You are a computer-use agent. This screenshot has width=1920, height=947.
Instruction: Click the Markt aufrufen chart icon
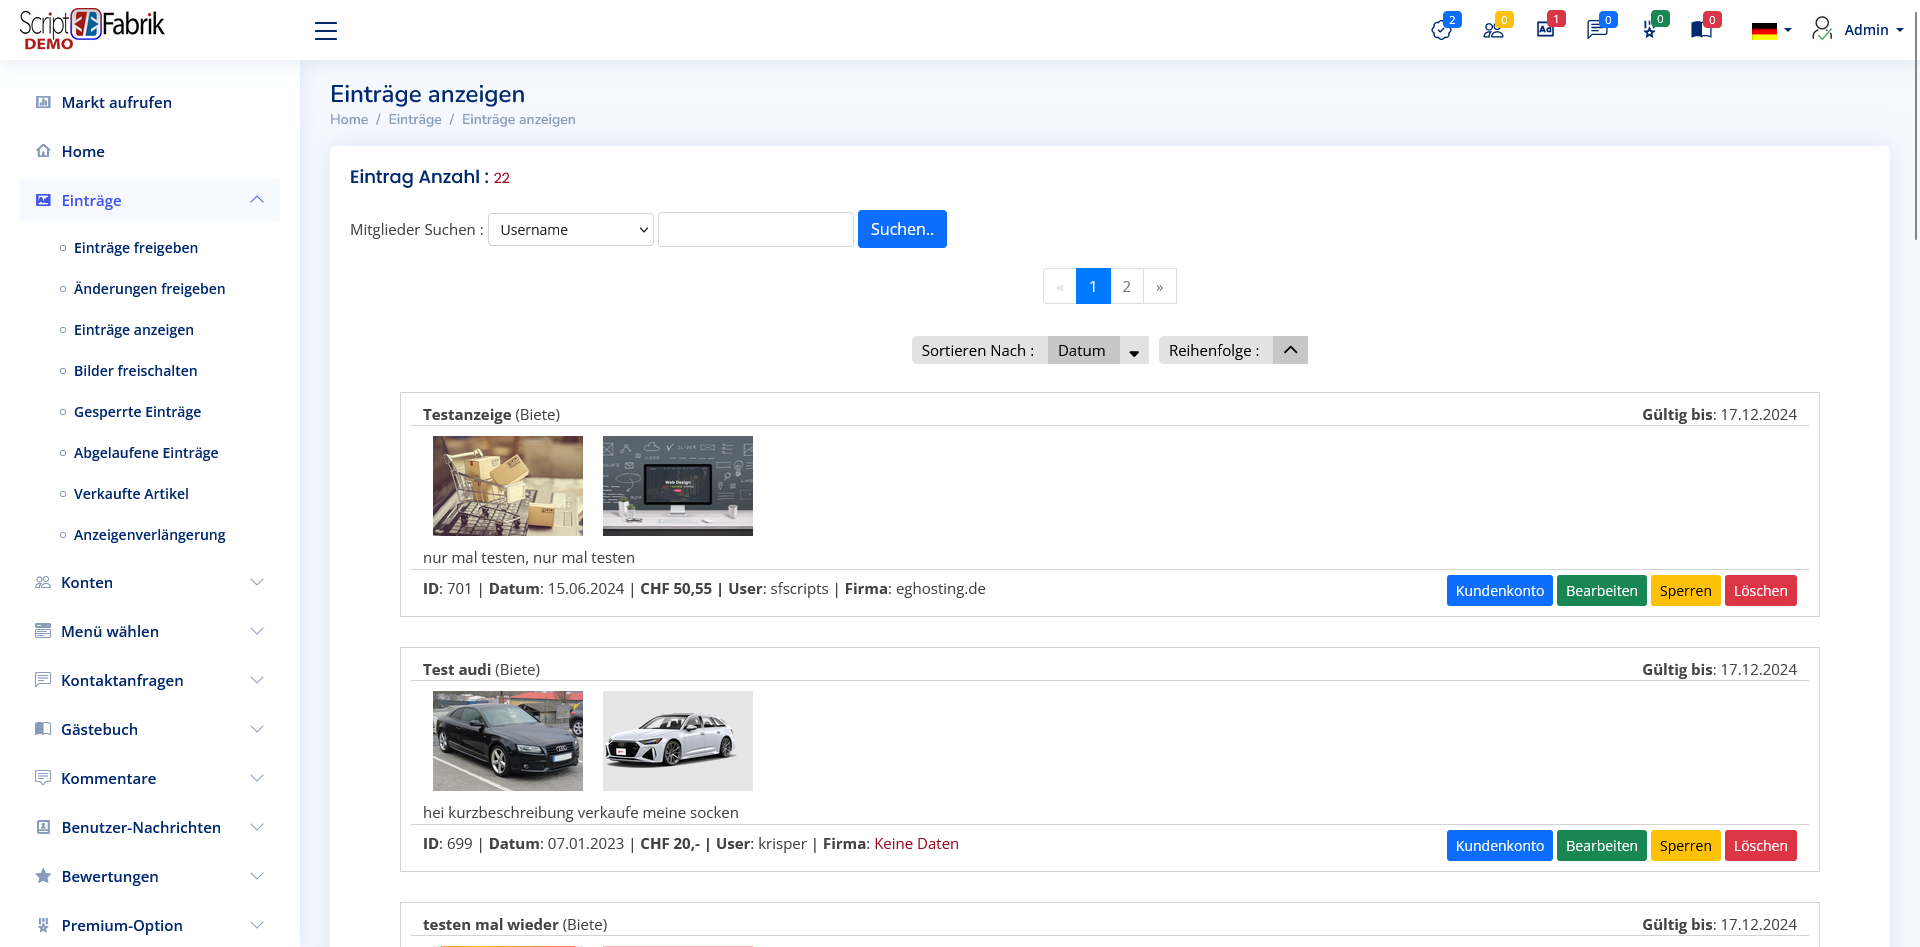43,102
